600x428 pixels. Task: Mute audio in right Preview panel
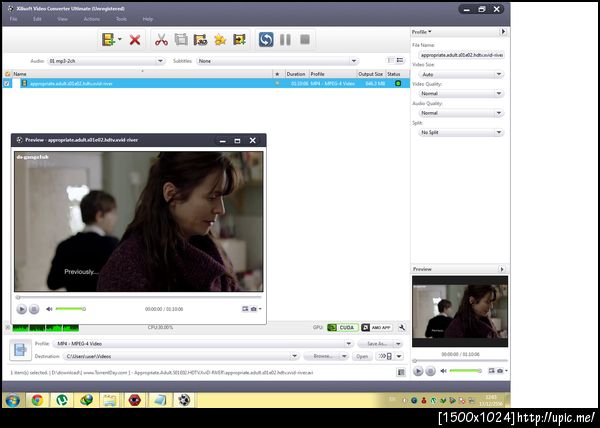[x=443, y=371]
